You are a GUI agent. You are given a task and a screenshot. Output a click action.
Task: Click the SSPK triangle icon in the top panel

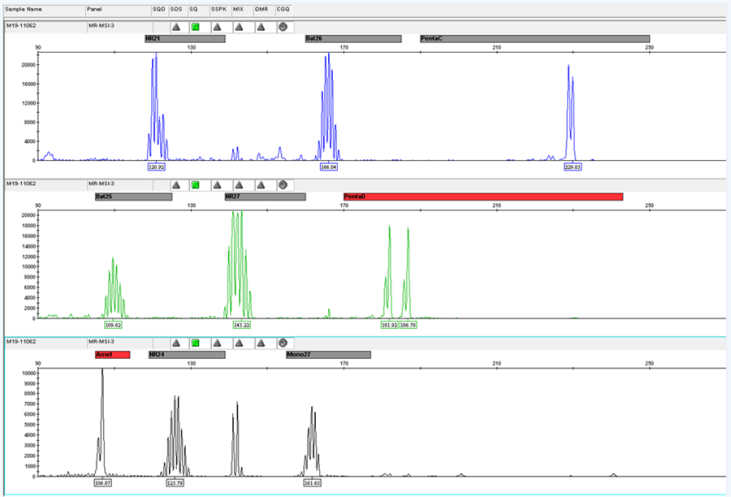(218, 26)
